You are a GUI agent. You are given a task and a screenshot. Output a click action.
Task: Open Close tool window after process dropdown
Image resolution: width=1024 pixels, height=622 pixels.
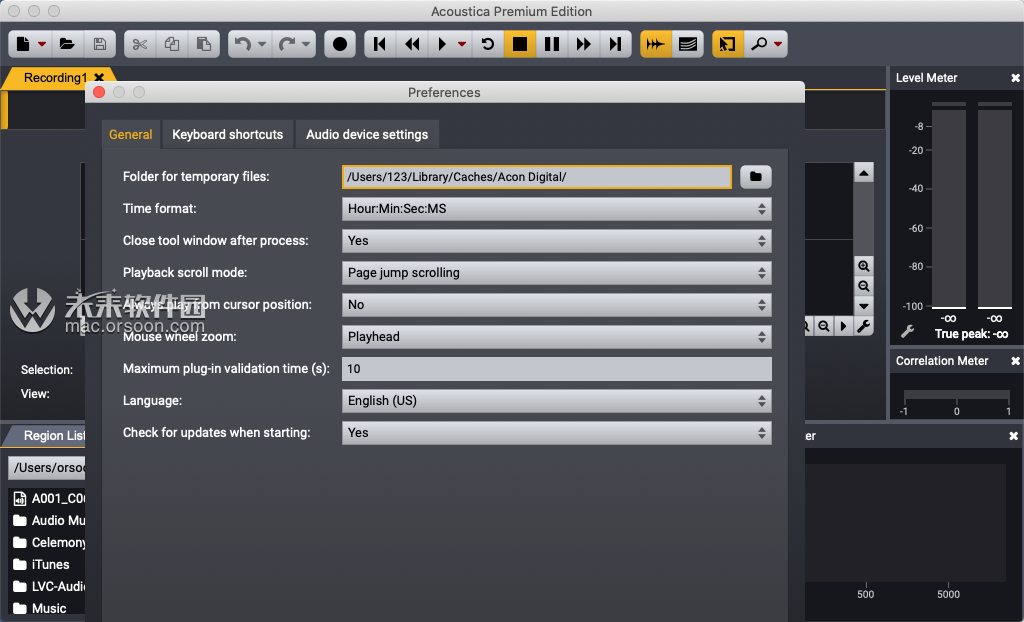click(x=556, y=241)
